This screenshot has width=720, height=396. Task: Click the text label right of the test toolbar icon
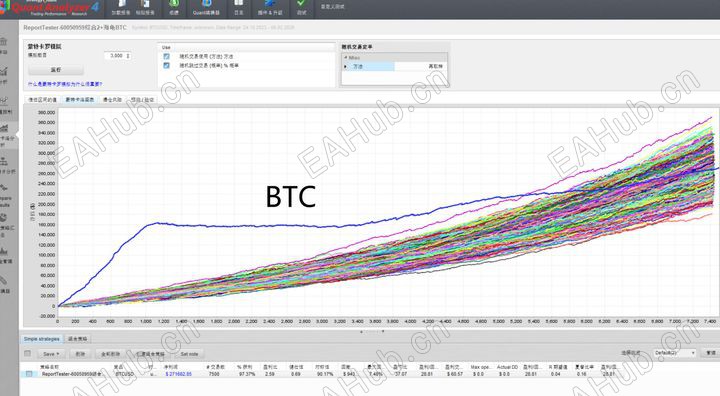pyautogui.click(x=332, y=7)
